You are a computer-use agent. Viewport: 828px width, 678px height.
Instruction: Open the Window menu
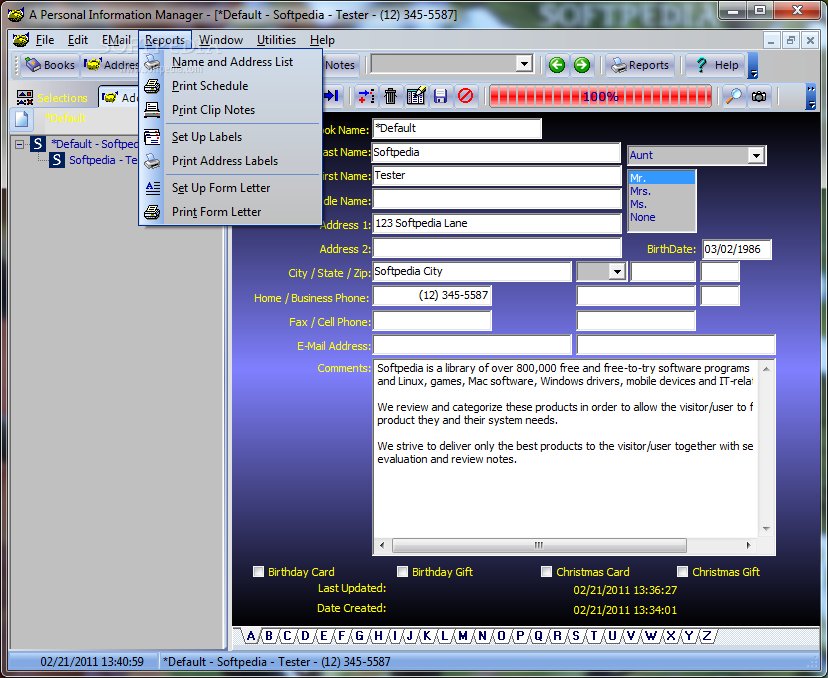pyautogui.click(x=221, y=40)
